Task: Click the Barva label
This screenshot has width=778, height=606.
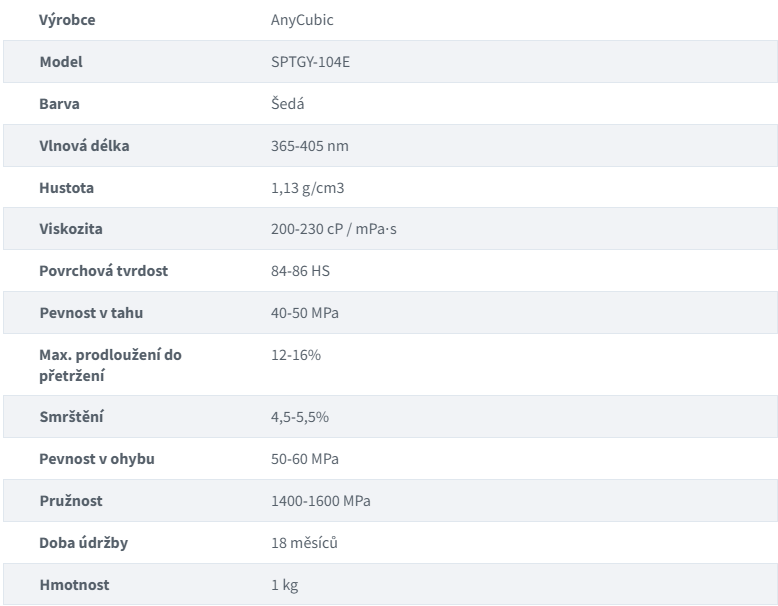Action: click(59, 104)
